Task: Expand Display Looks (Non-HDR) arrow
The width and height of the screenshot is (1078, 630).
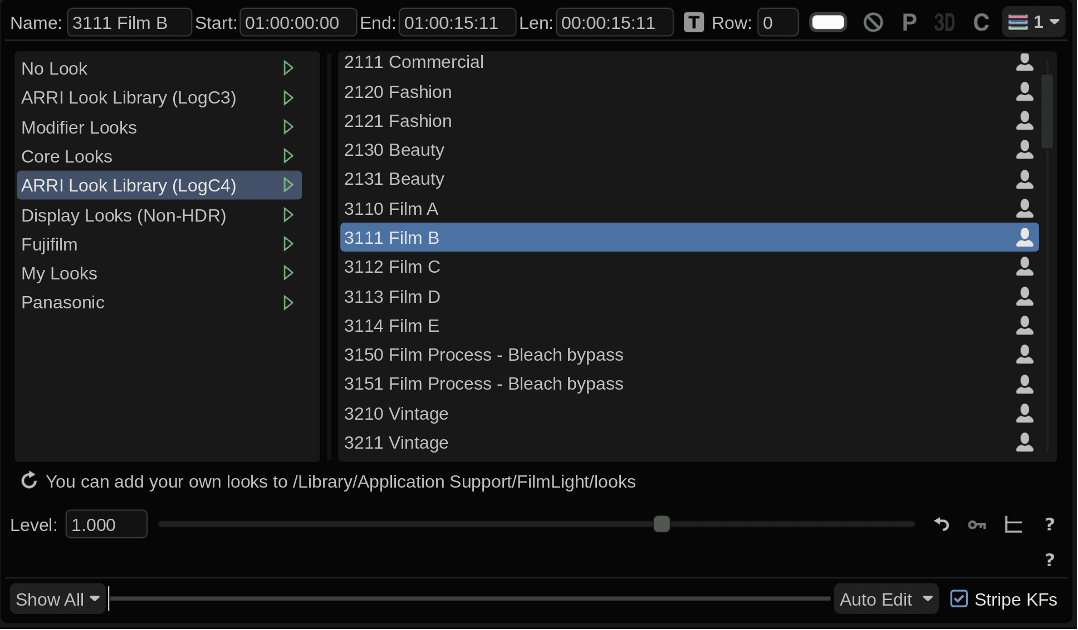Action: pyautogui.click(x=288, y=215)
